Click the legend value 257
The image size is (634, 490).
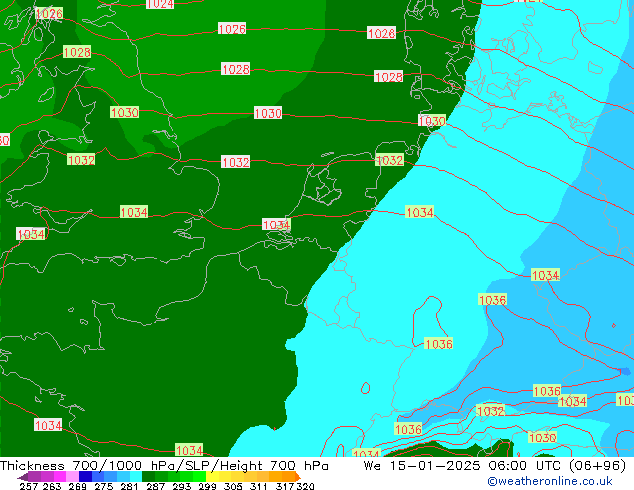[28, 486]
